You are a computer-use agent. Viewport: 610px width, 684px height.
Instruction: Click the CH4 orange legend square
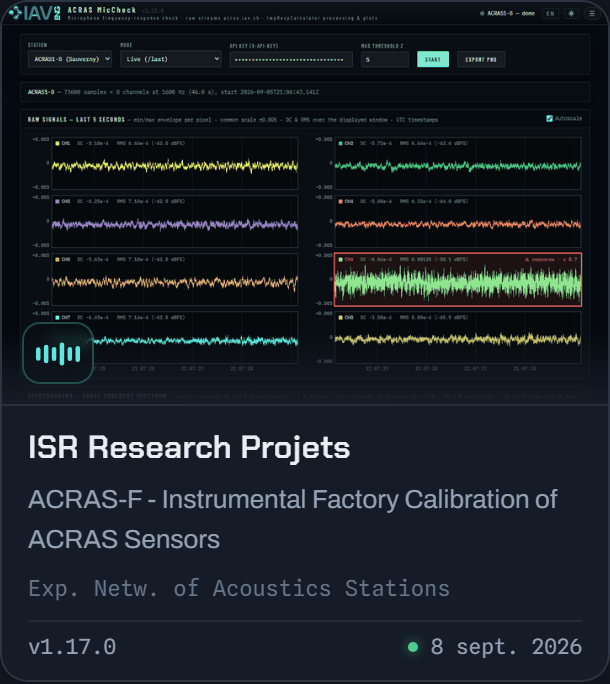coord(340,201)
